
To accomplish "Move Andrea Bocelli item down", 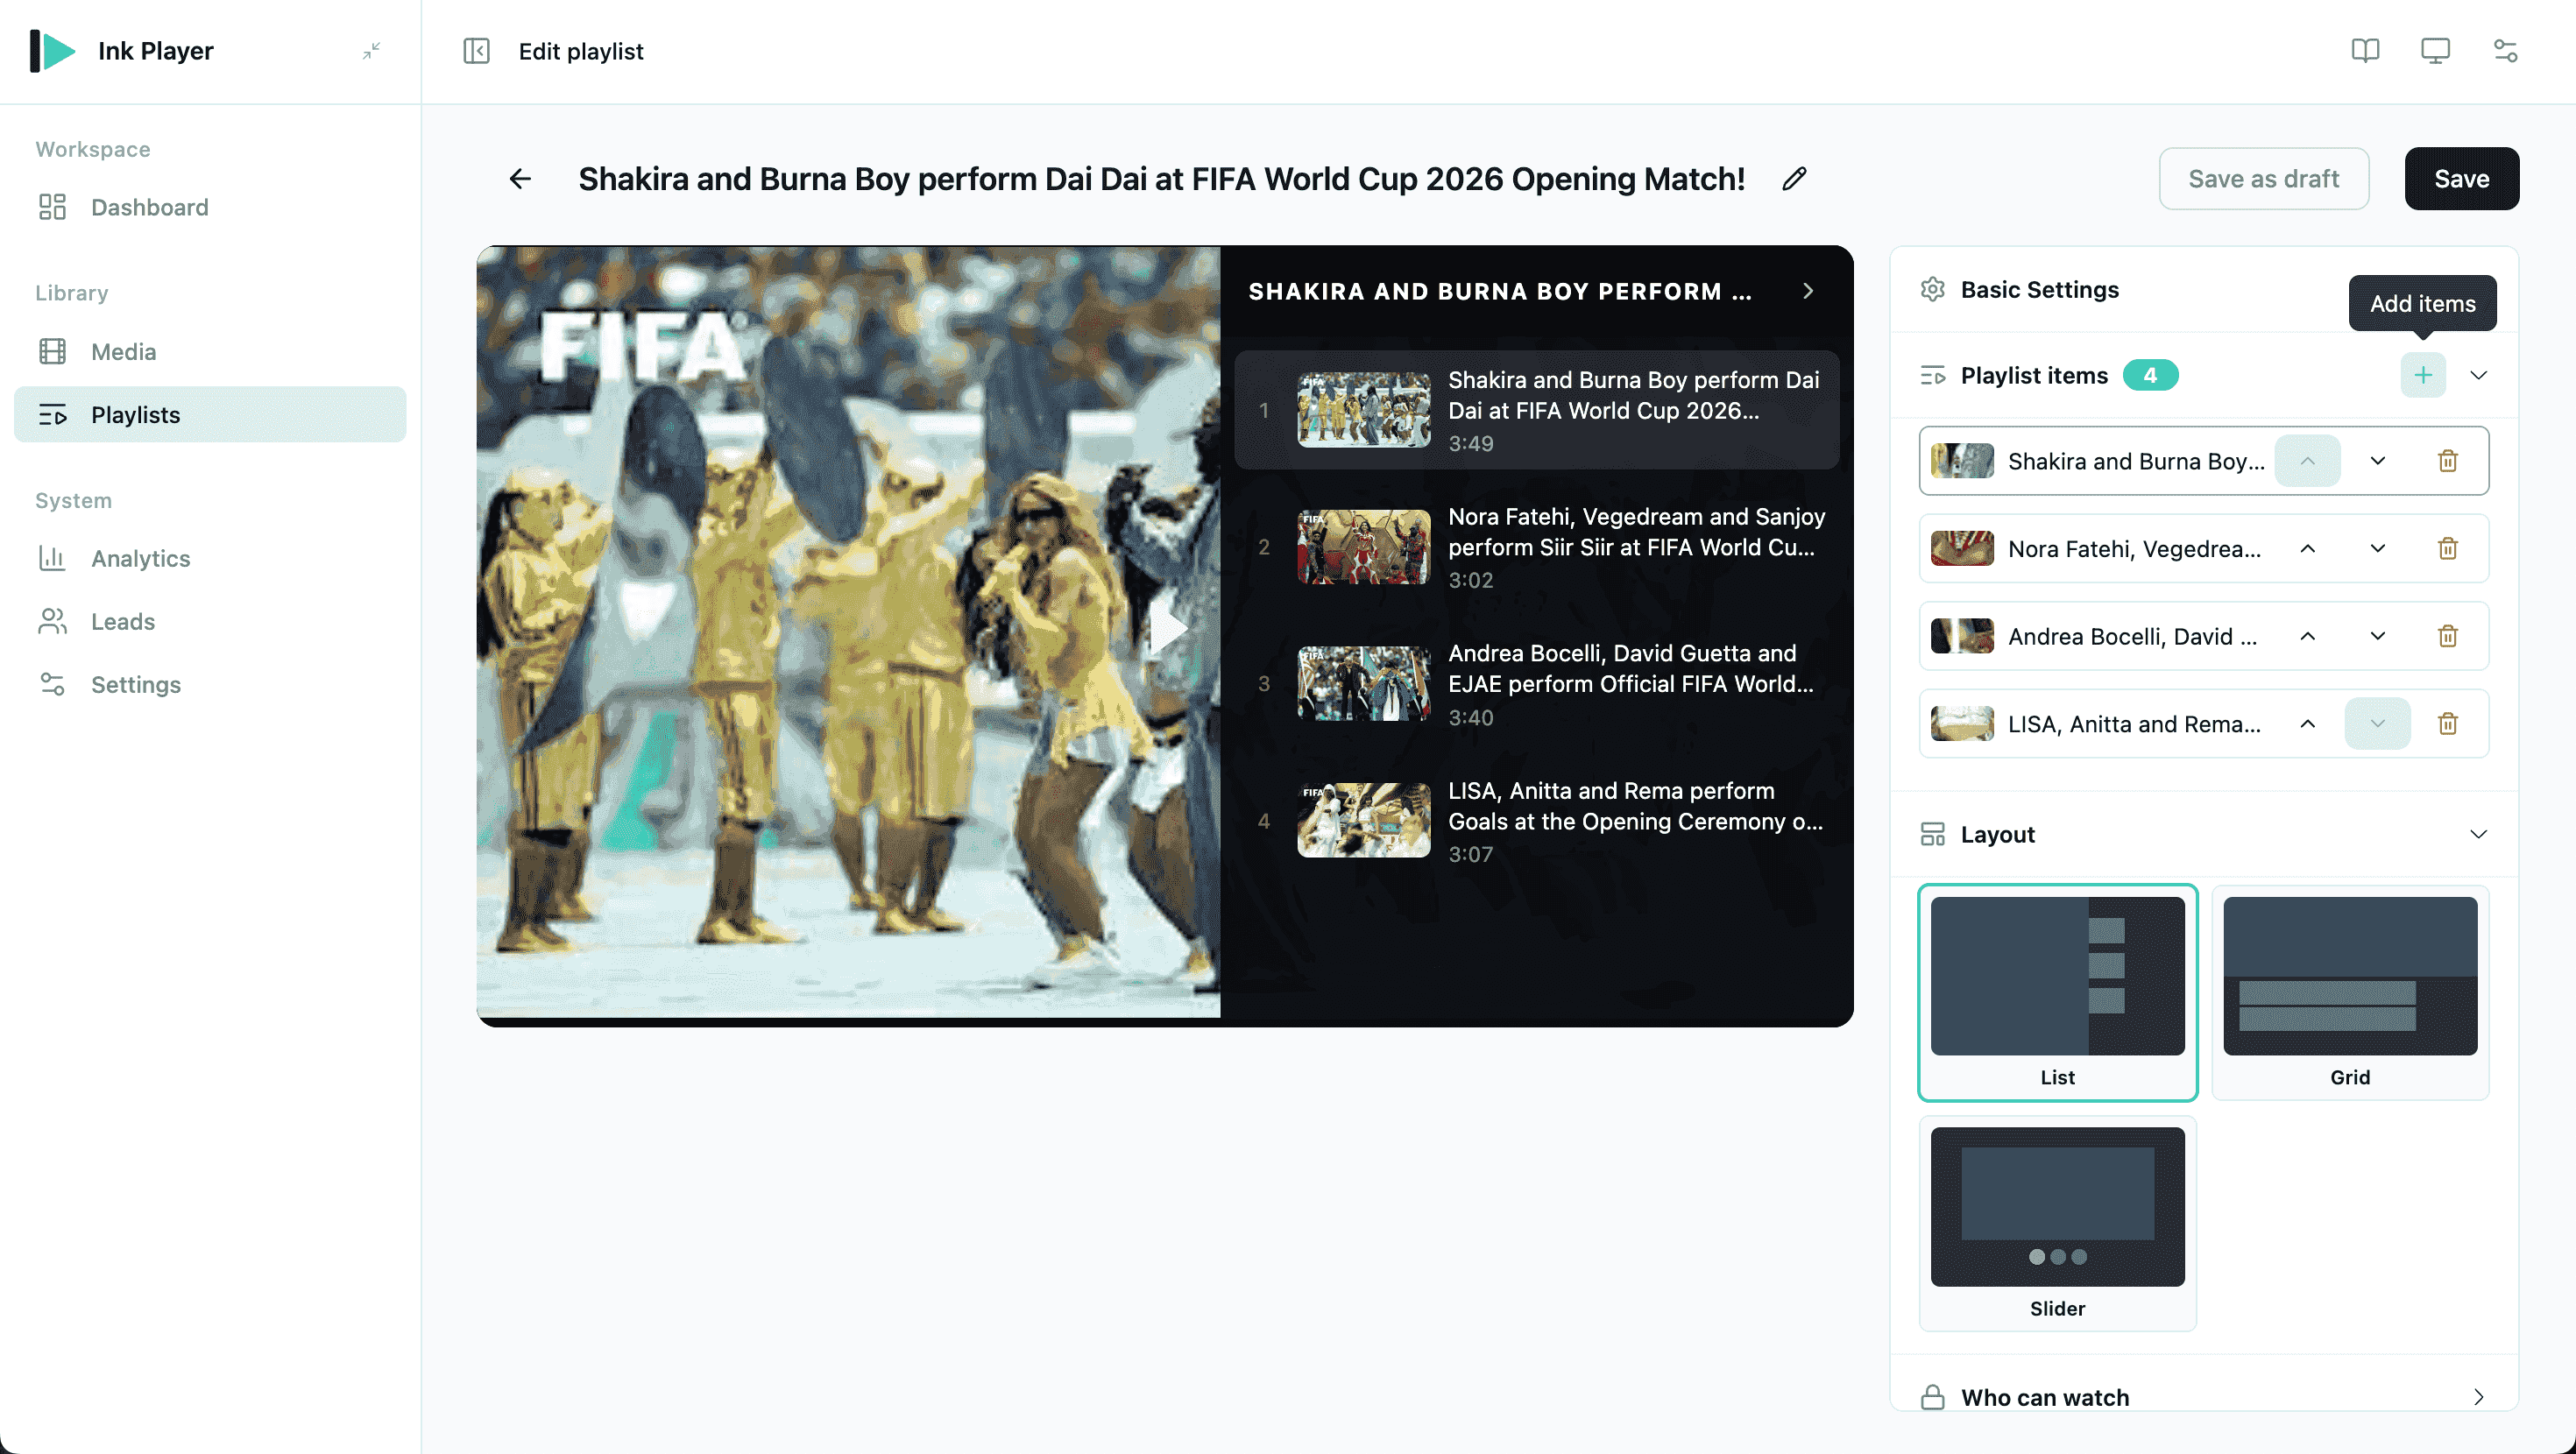I will (x=2378, y=636).
